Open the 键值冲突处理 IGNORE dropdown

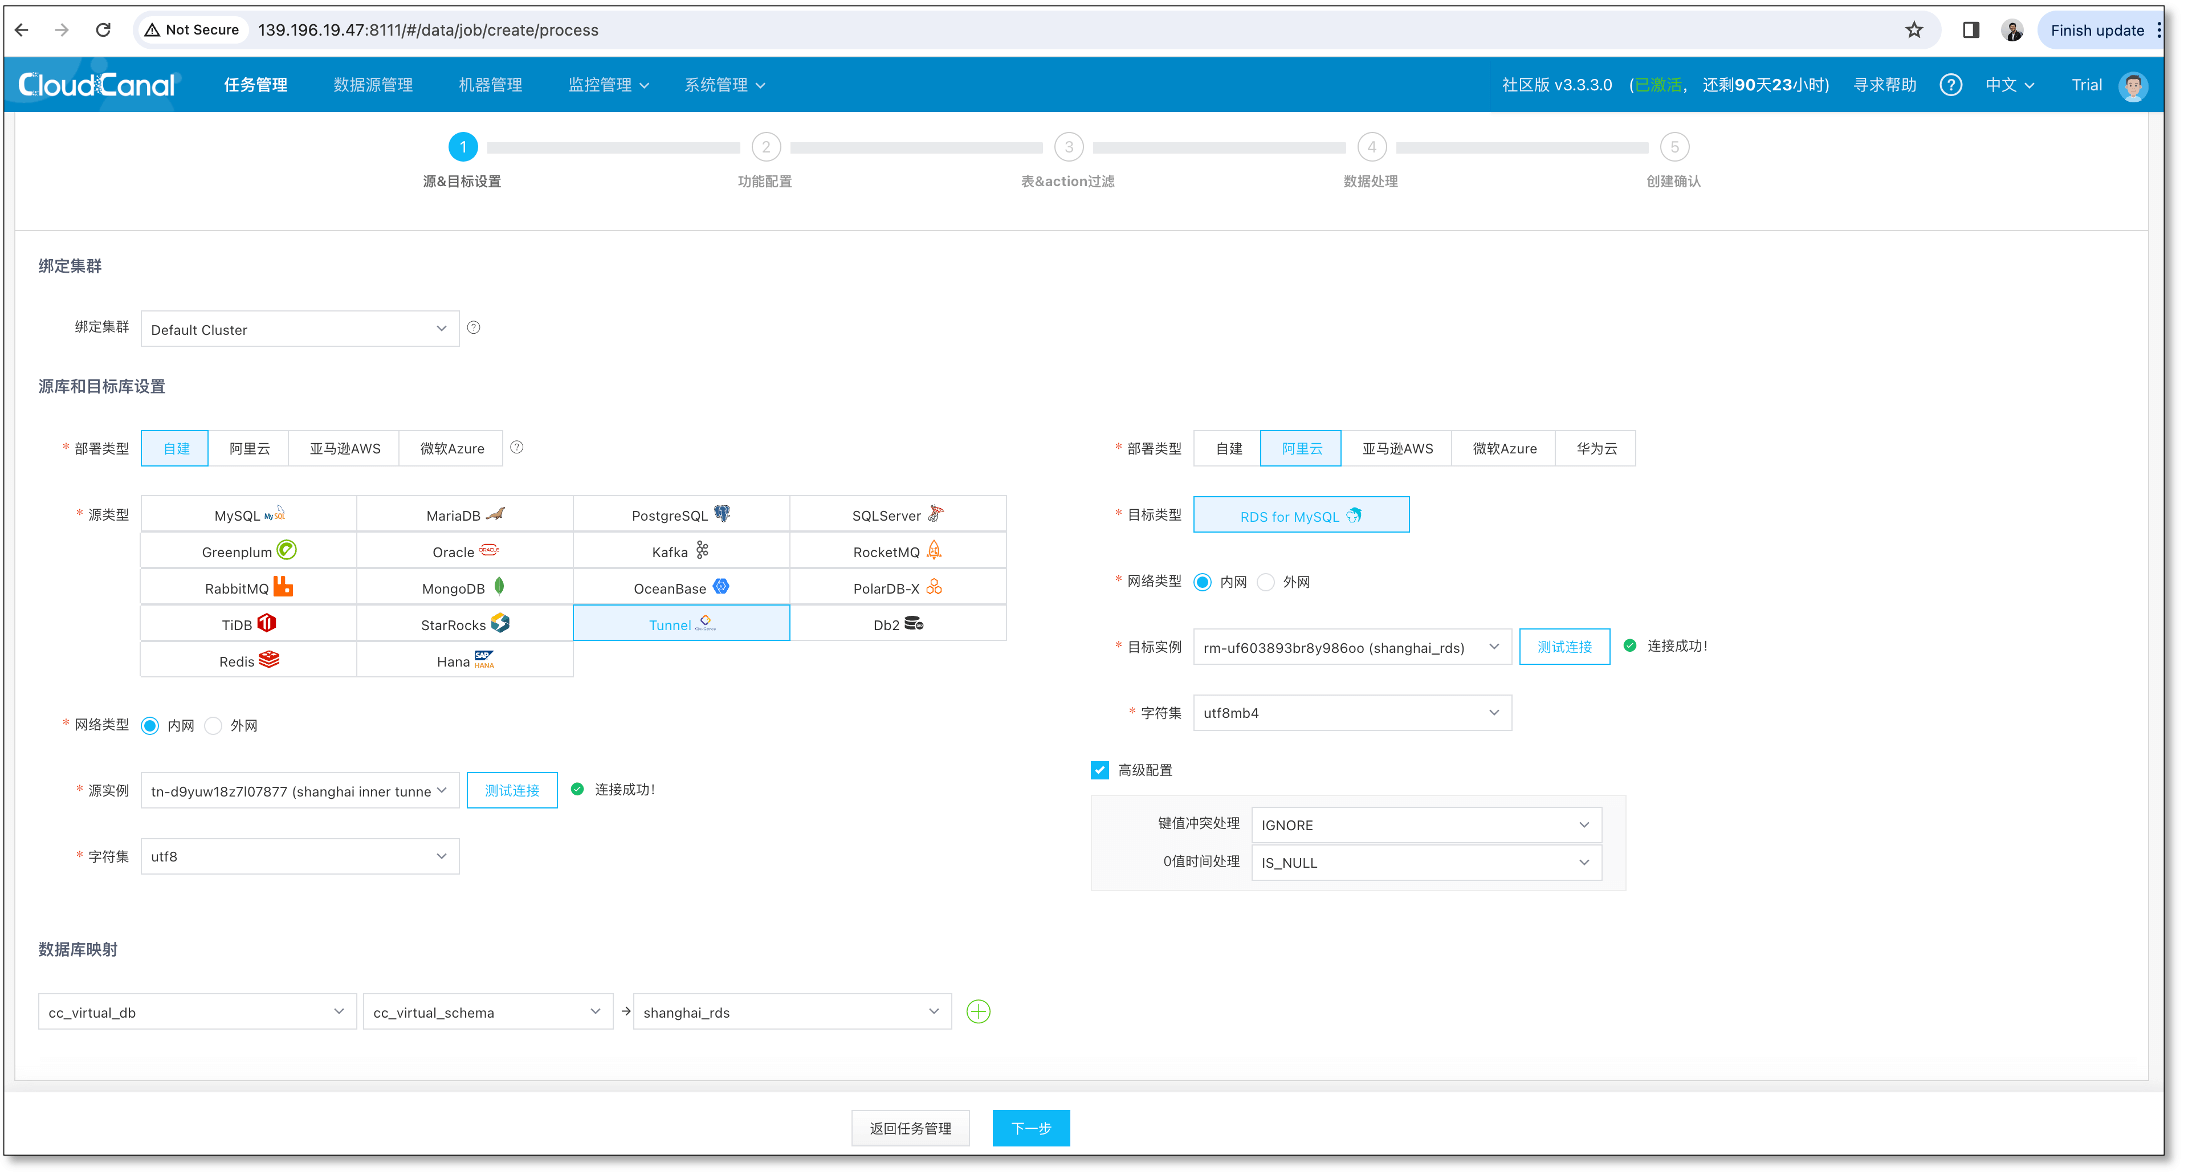(1426, 825)
